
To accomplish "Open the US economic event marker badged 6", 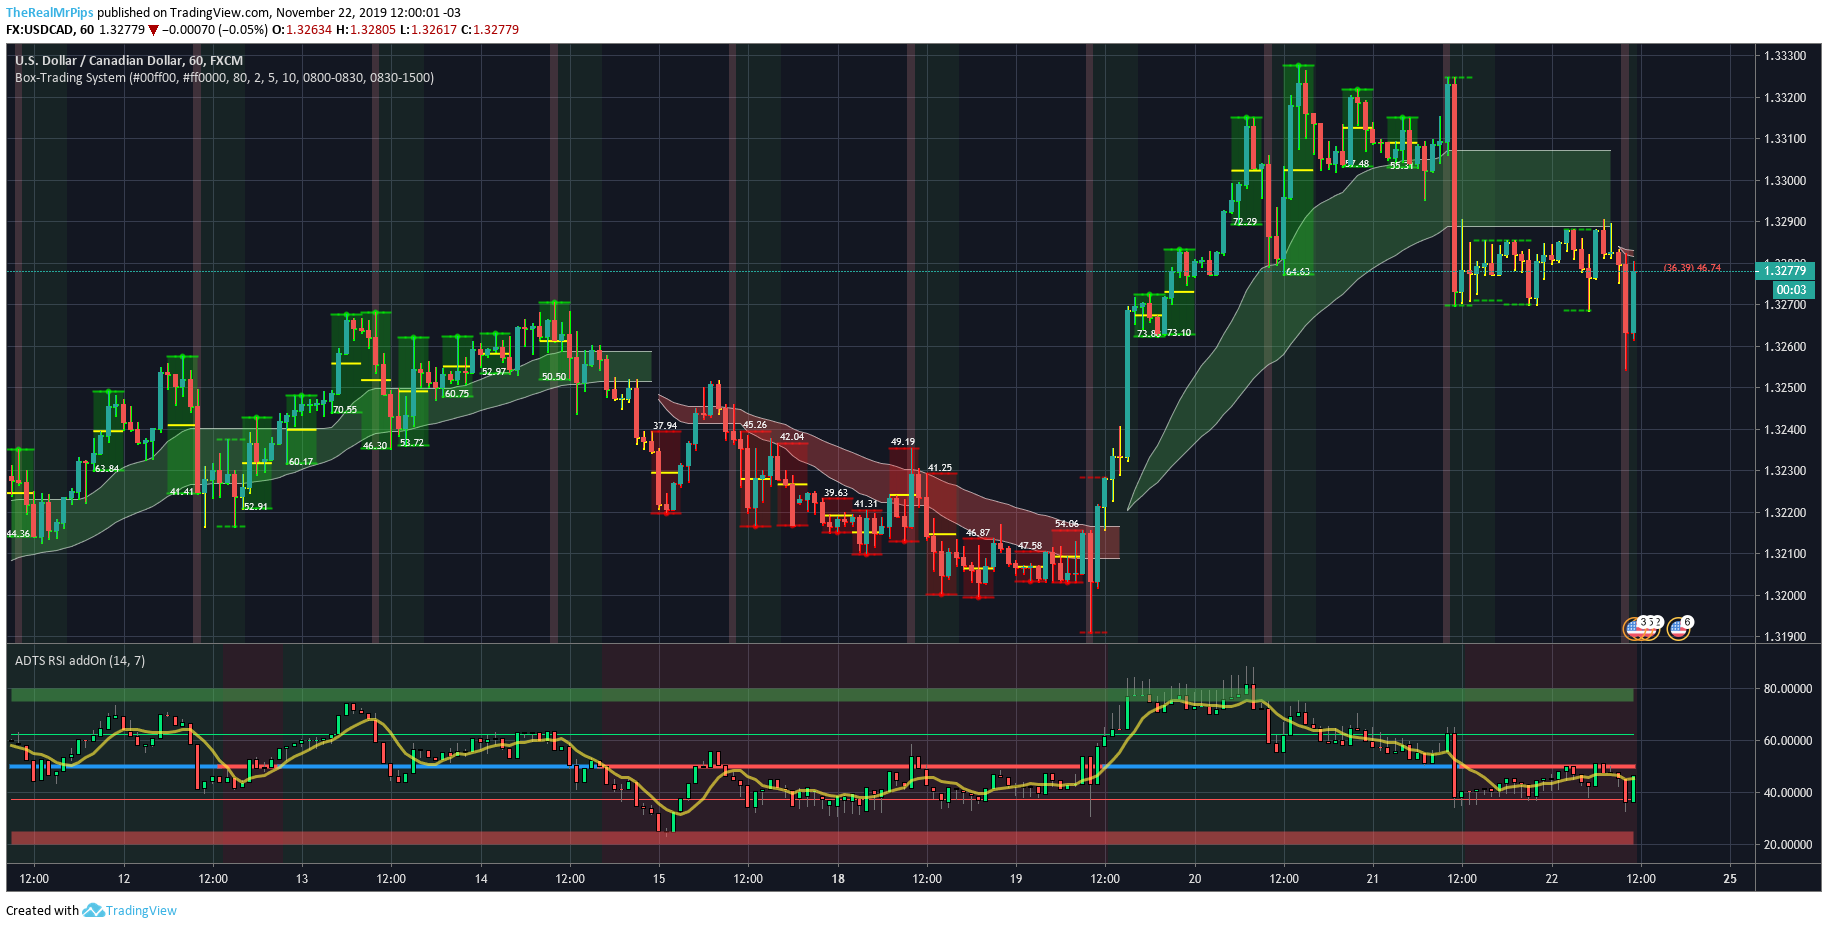I will coord(1679,629).
